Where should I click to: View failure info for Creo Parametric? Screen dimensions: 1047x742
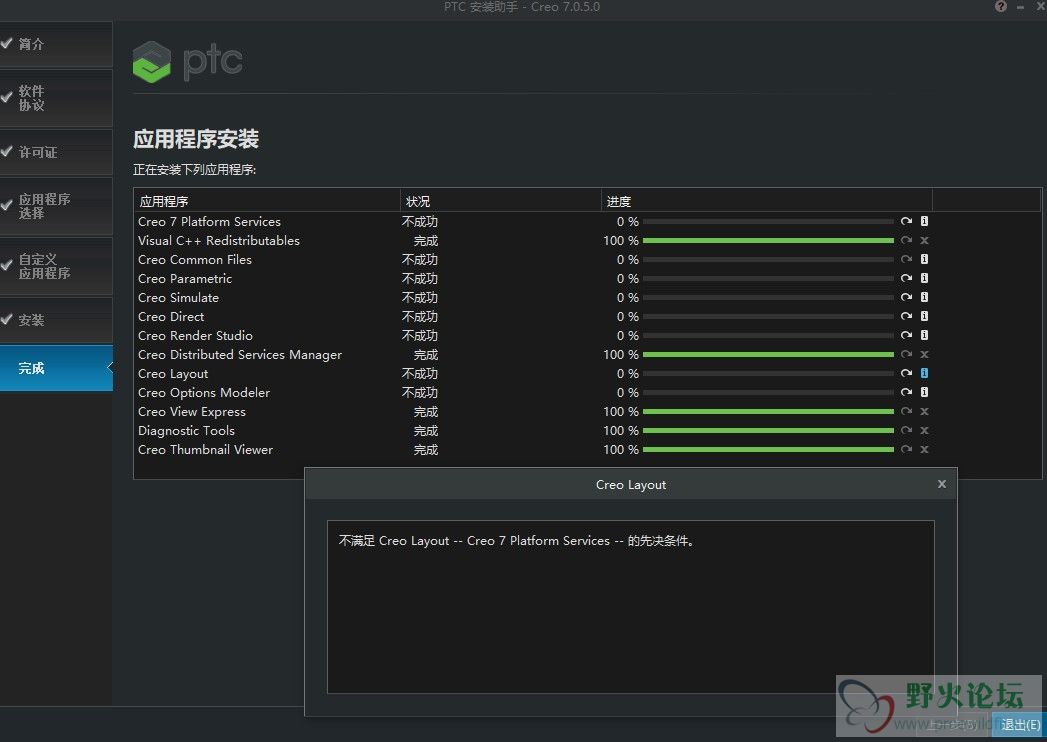924,279
